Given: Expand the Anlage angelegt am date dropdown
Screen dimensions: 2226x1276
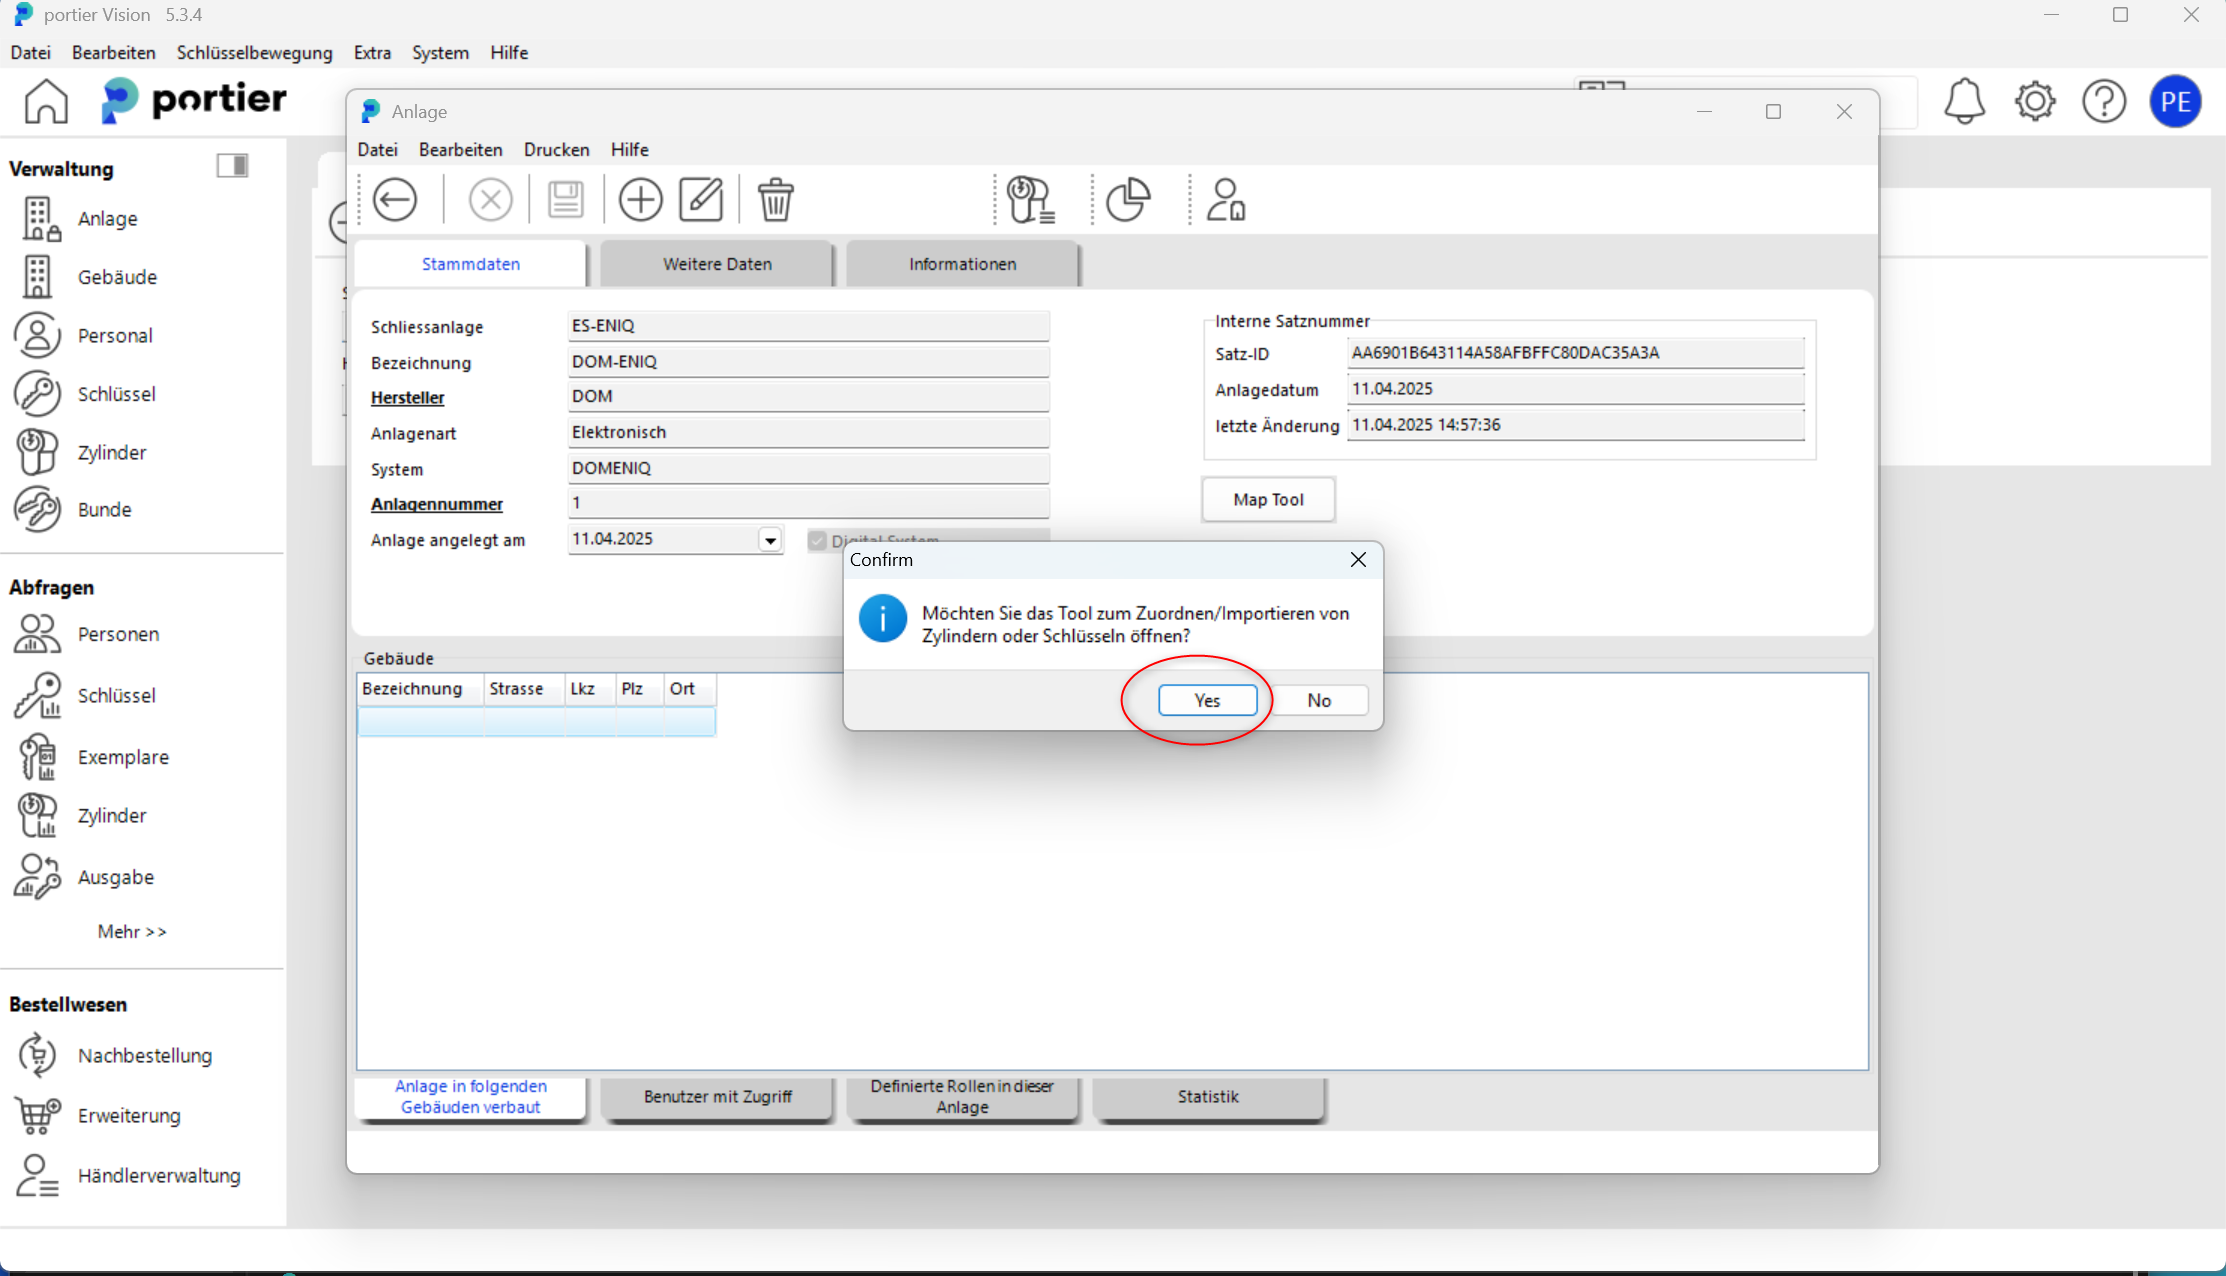Looking at the screenshot, I should click(x=770, y=540).
